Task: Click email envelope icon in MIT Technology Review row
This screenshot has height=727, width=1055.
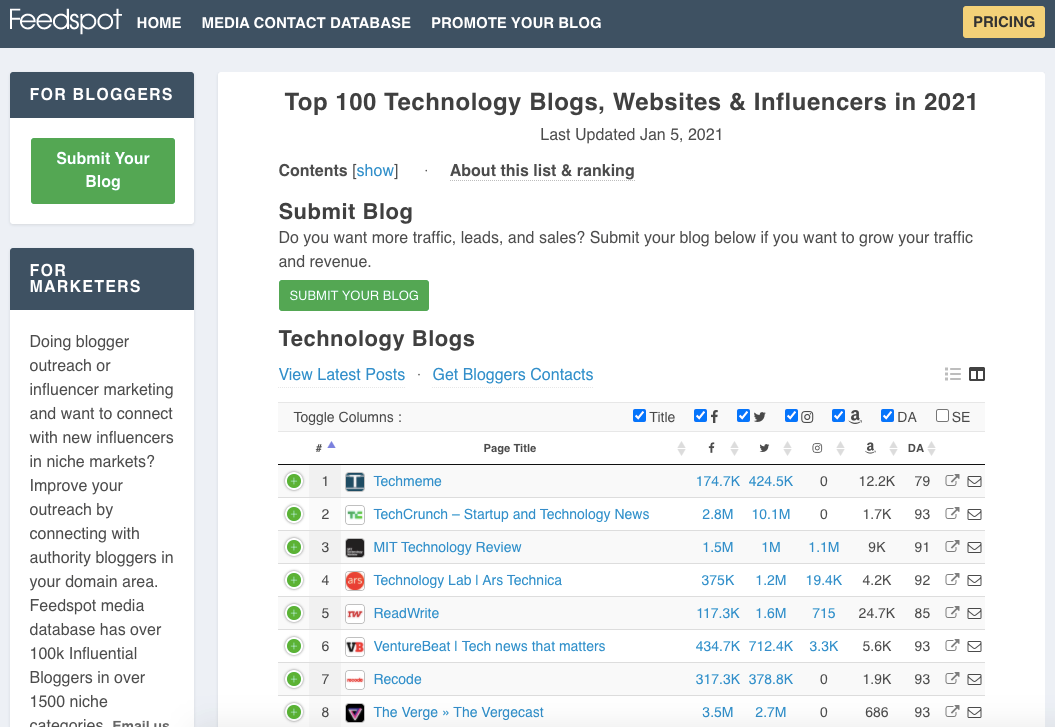Action: tap(974, 547)
